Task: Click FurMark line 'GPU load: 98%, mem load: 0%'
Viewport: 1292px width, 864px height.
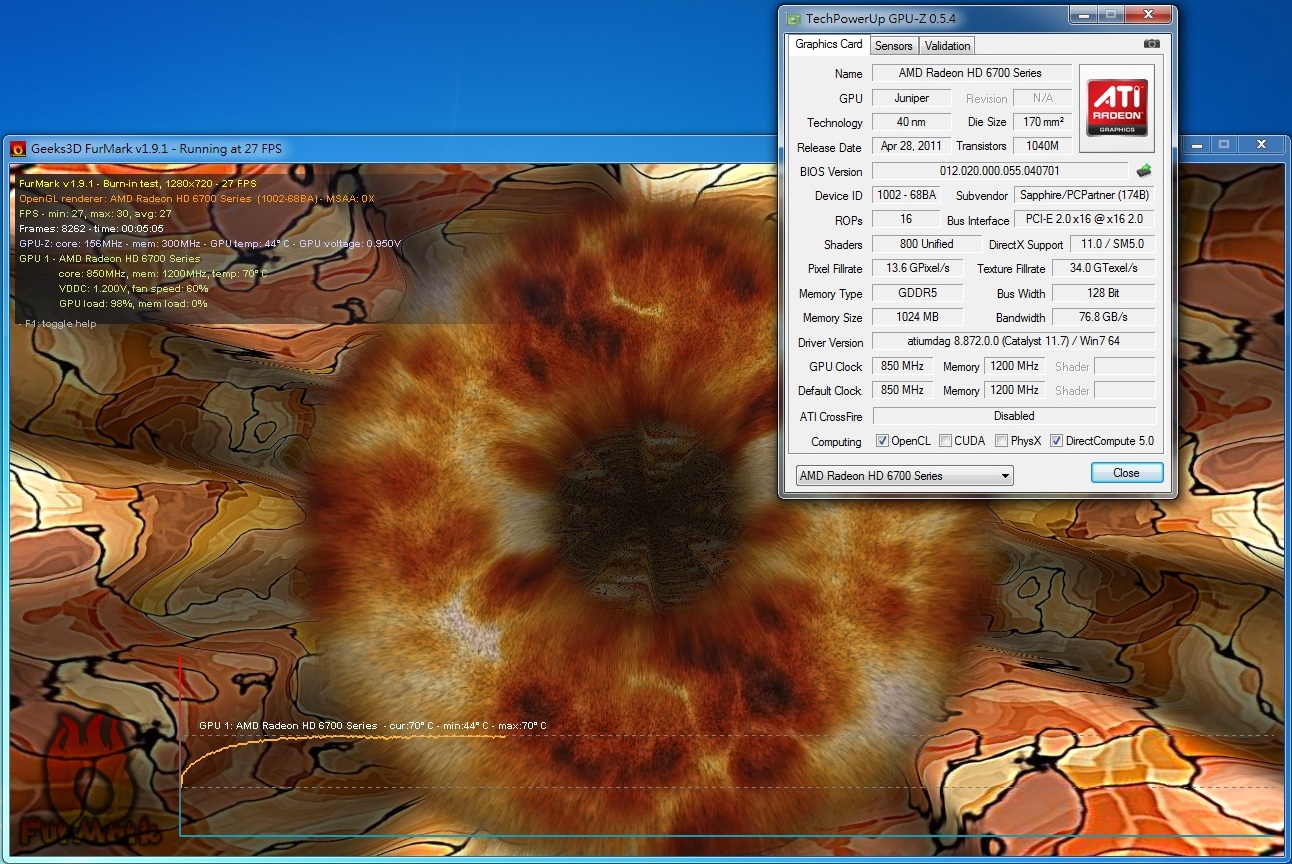Action: click(133, 303)
